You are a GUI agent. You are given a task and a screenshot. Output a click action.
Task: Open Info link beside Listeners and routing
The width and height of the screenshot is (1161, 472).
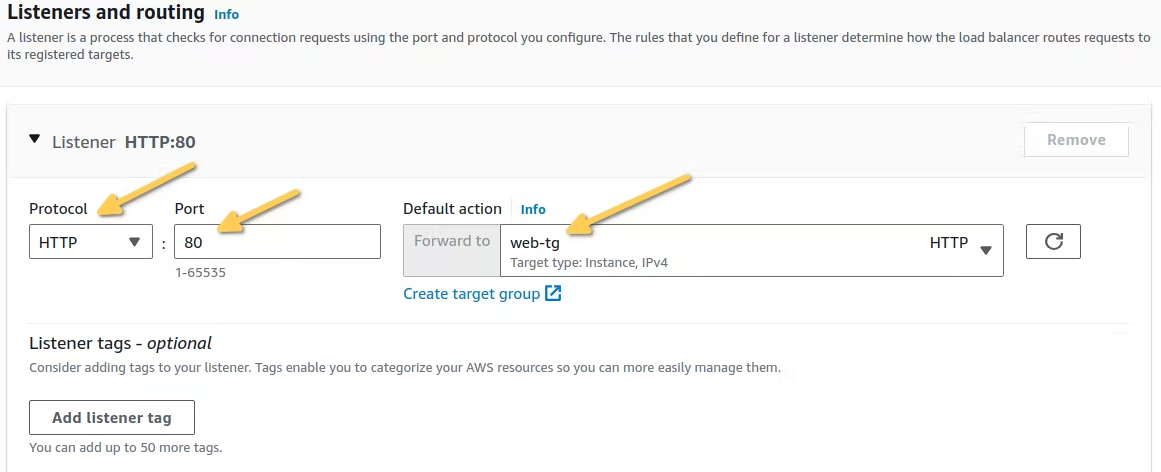click(x=227, y=15)
